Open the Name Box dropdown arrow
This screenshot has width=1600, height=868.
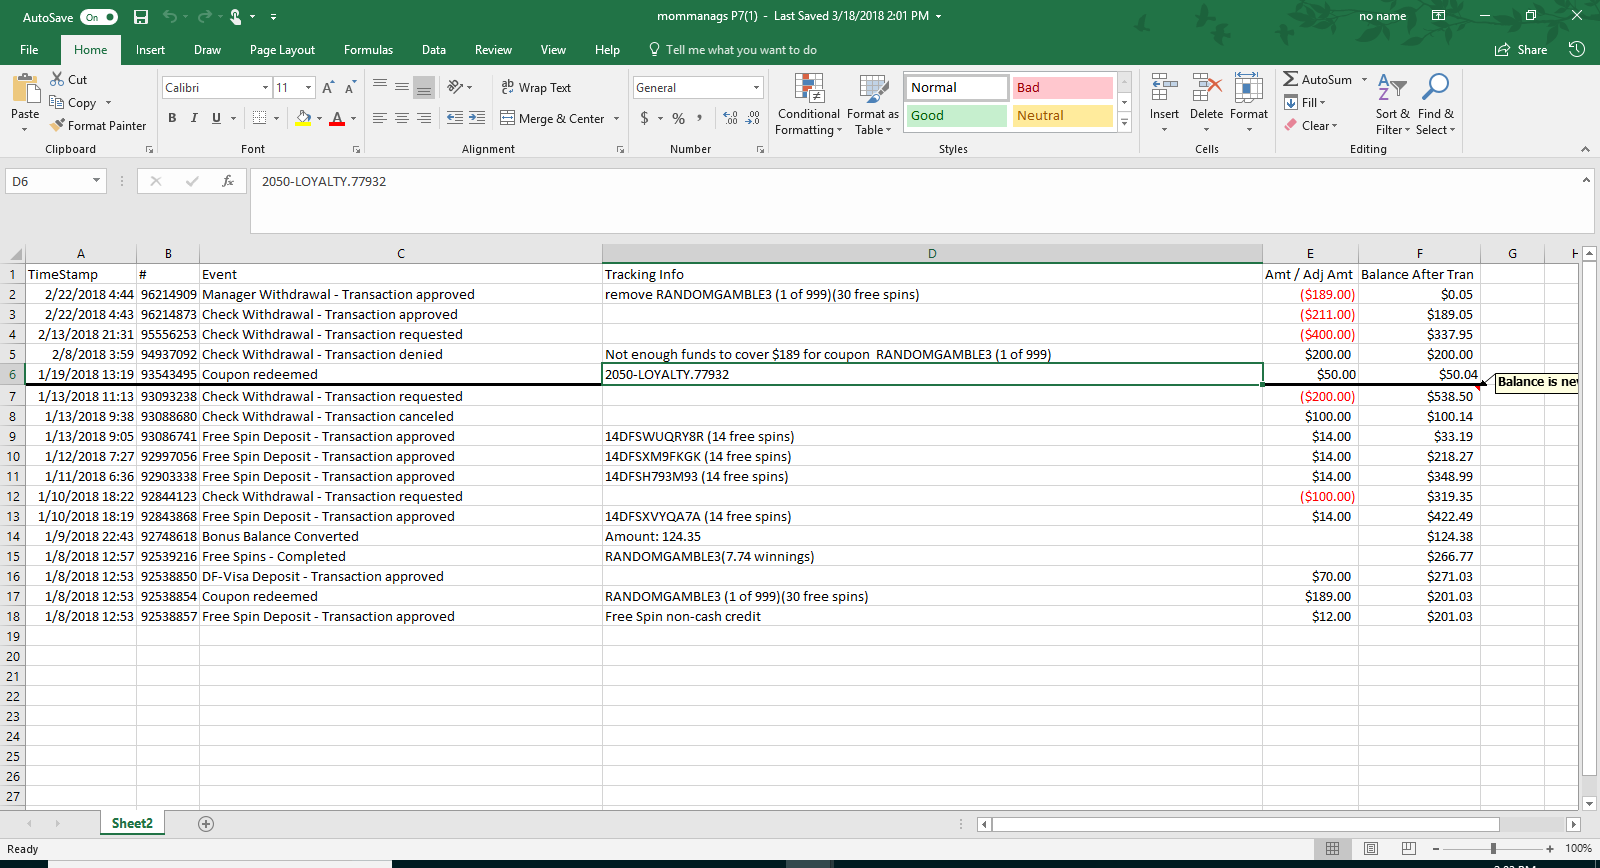tap(97, 181)
